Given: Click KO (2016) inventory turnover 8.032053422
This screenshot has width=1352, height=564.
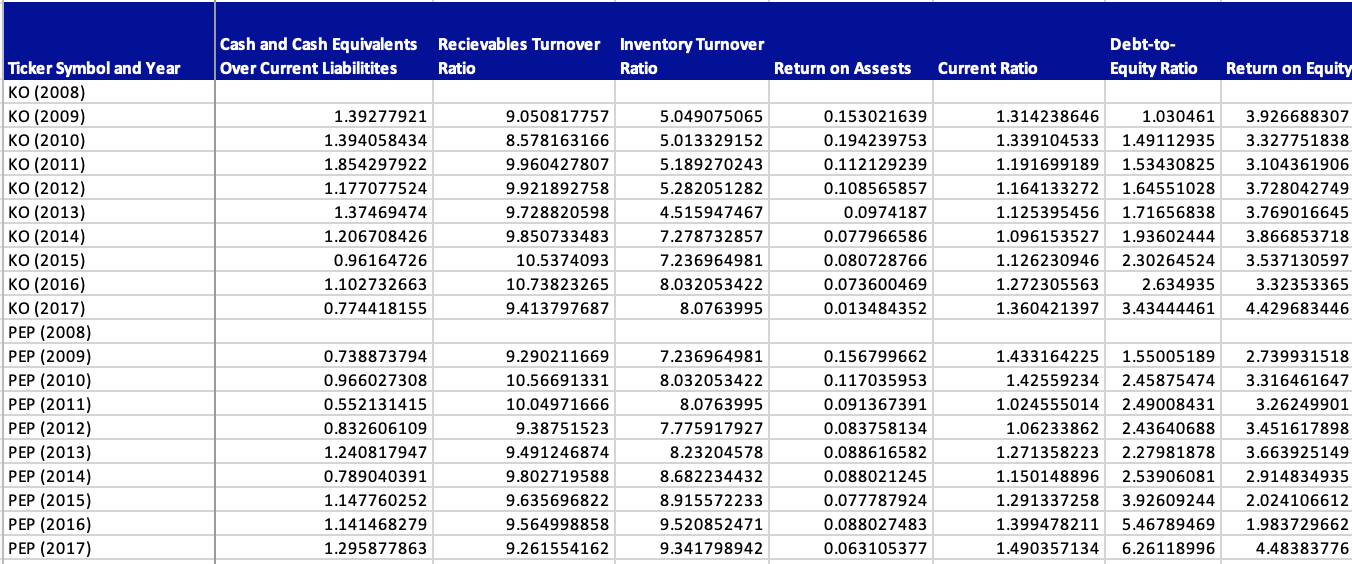Looking at the screenshot, I should click(692, 284).
